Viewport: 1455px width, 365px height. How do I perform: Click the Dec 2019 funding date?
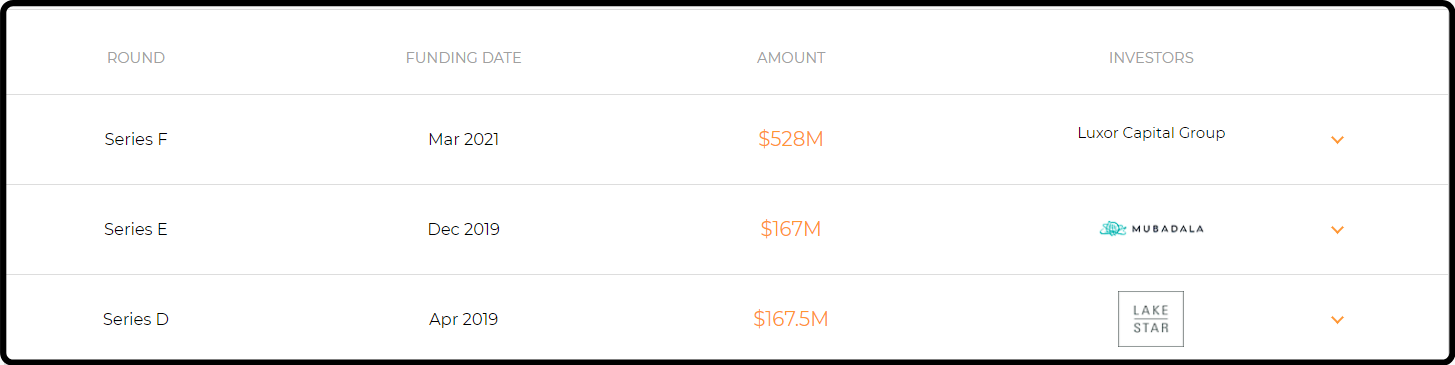(464, 229)
